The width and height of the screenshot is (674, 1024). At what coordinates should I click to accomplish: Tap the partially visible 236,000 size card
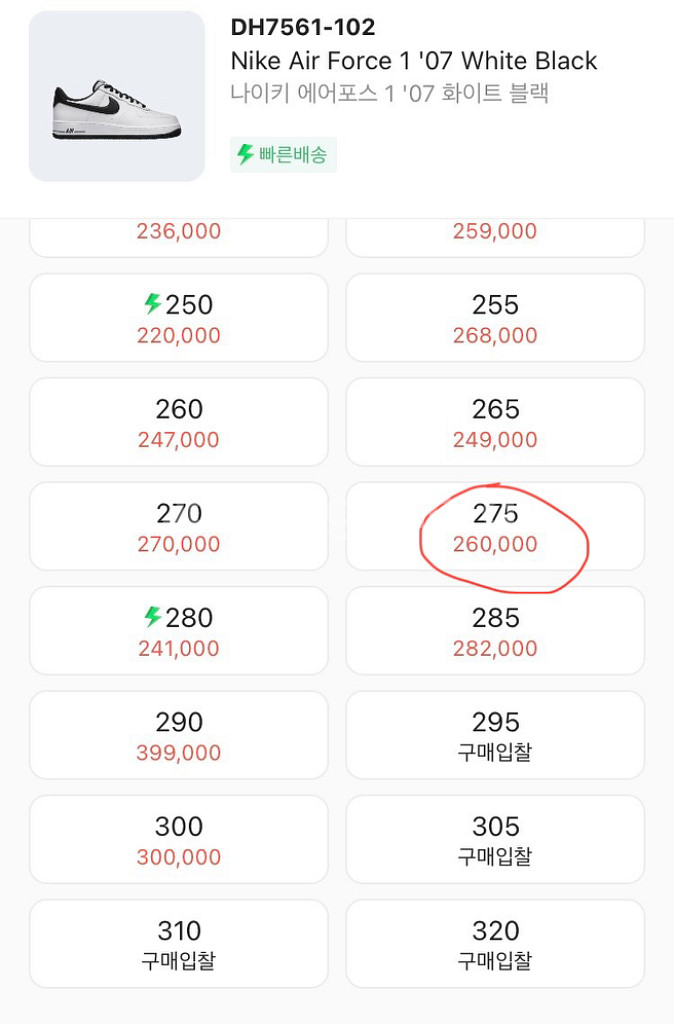pyautogui.click(x=179, y=238)
